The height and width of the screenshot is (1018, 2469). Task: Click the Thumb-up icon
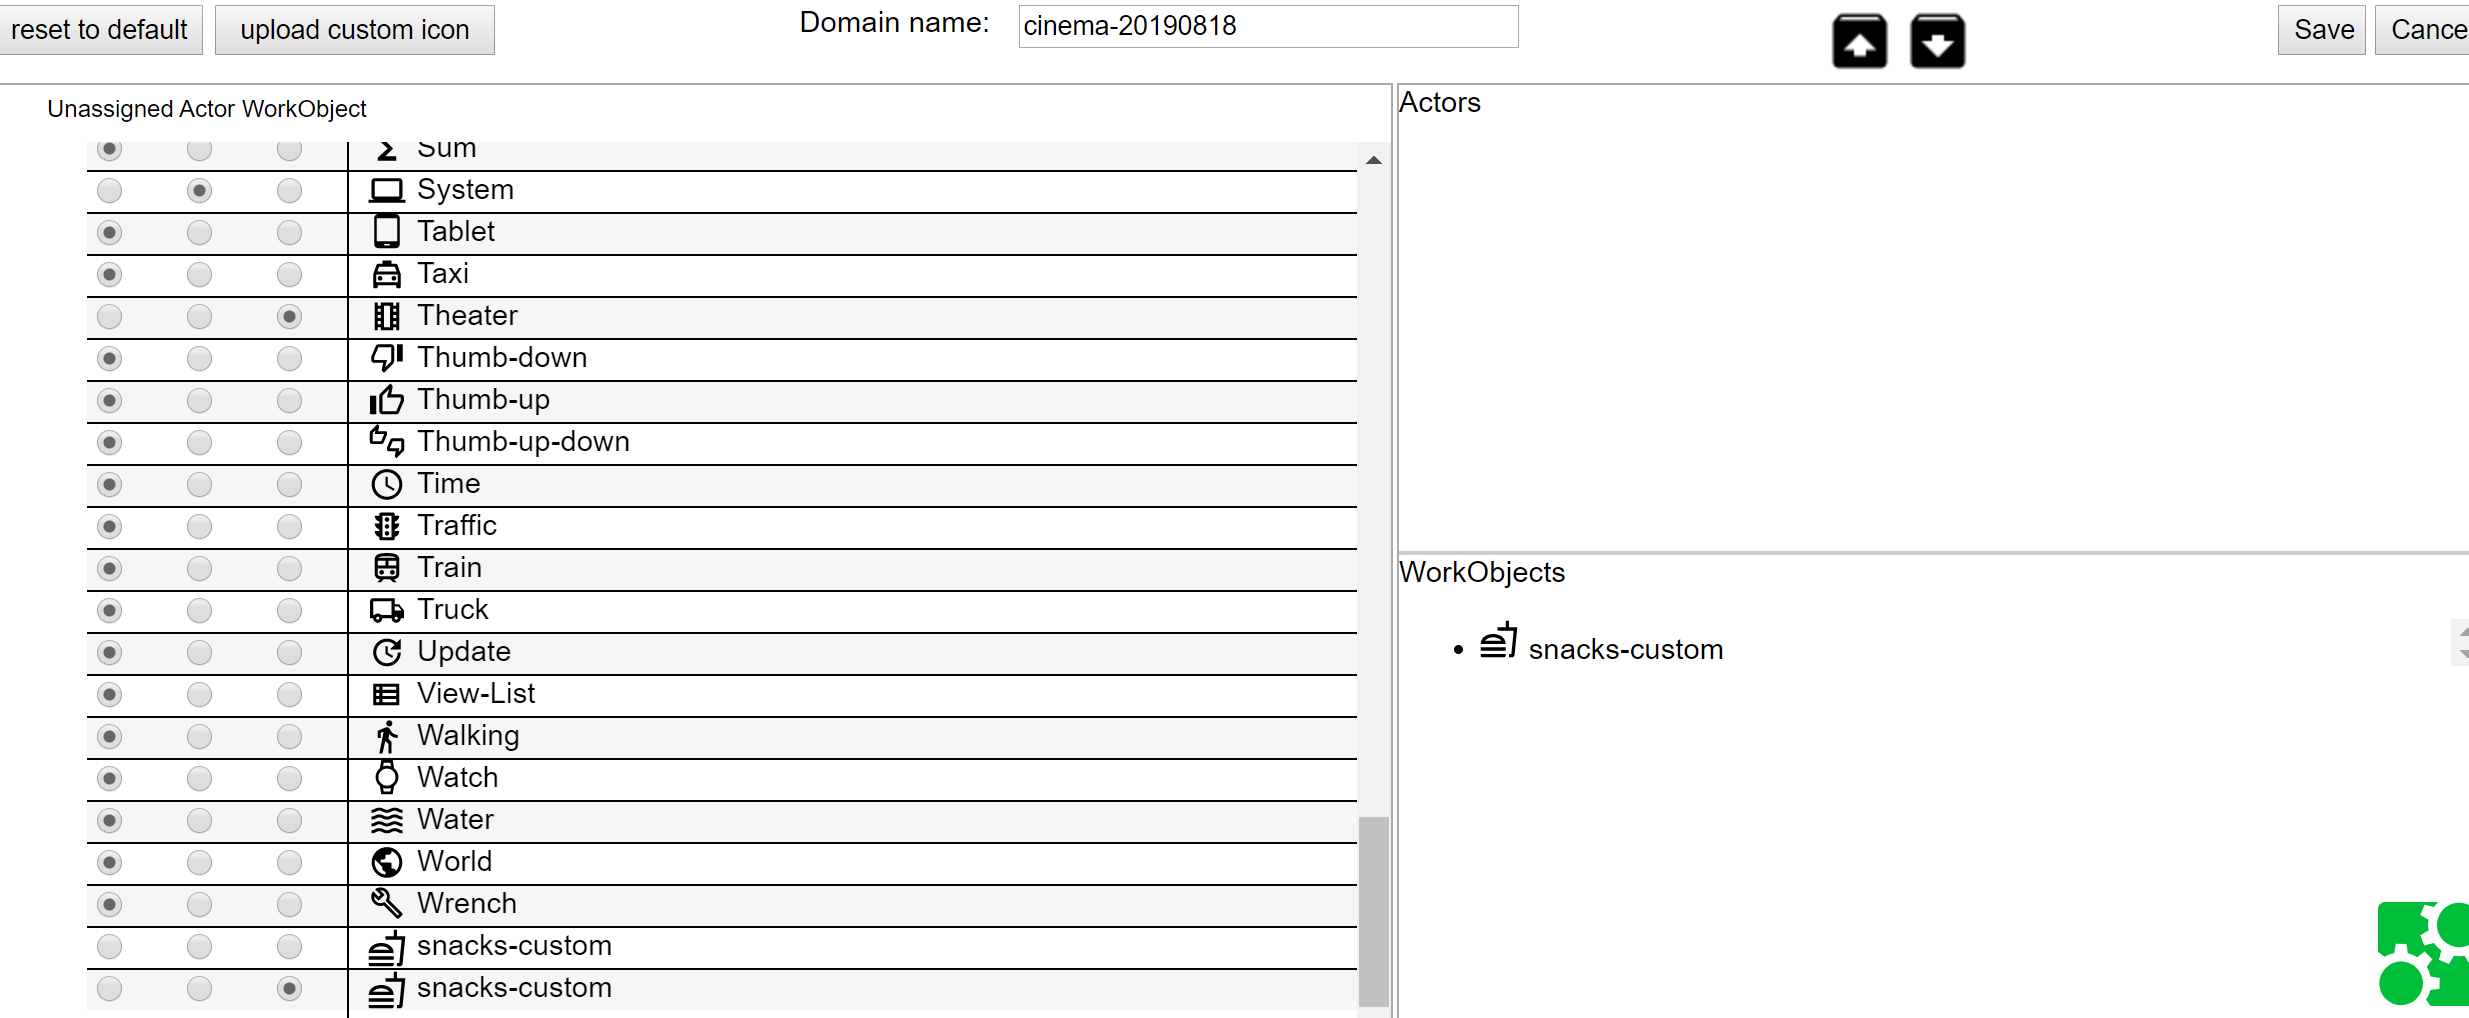click(x=386, y=400)
